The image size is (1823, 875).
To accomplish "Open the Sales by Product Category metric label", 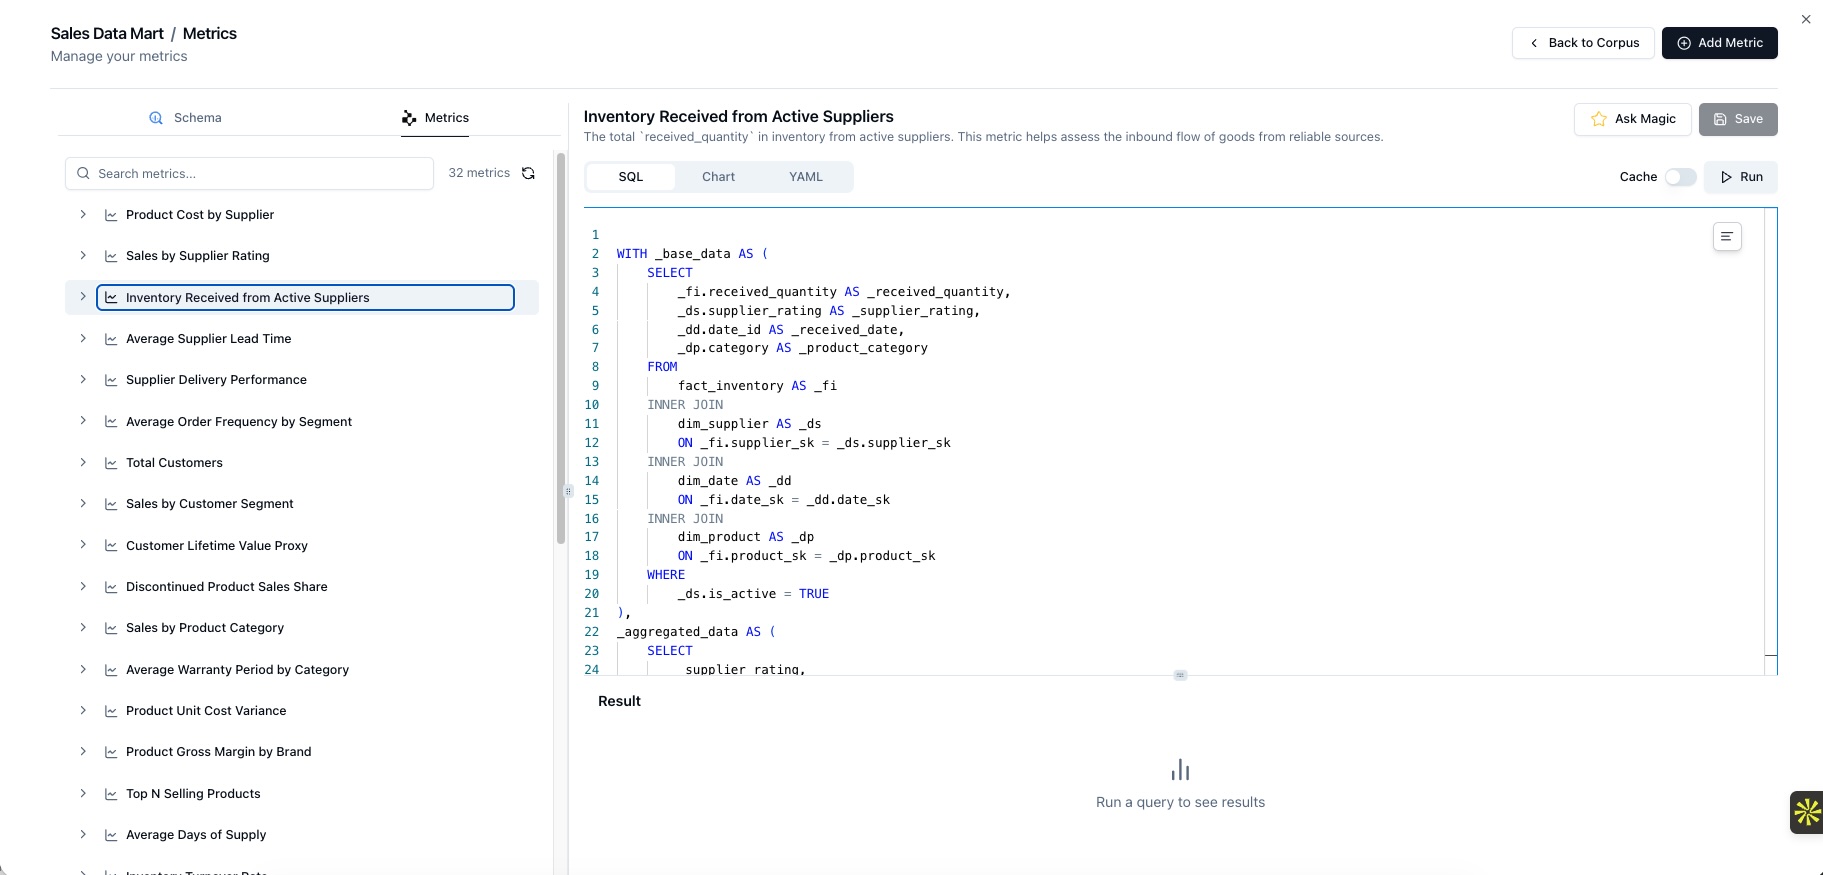I will [x=205, y=628].
